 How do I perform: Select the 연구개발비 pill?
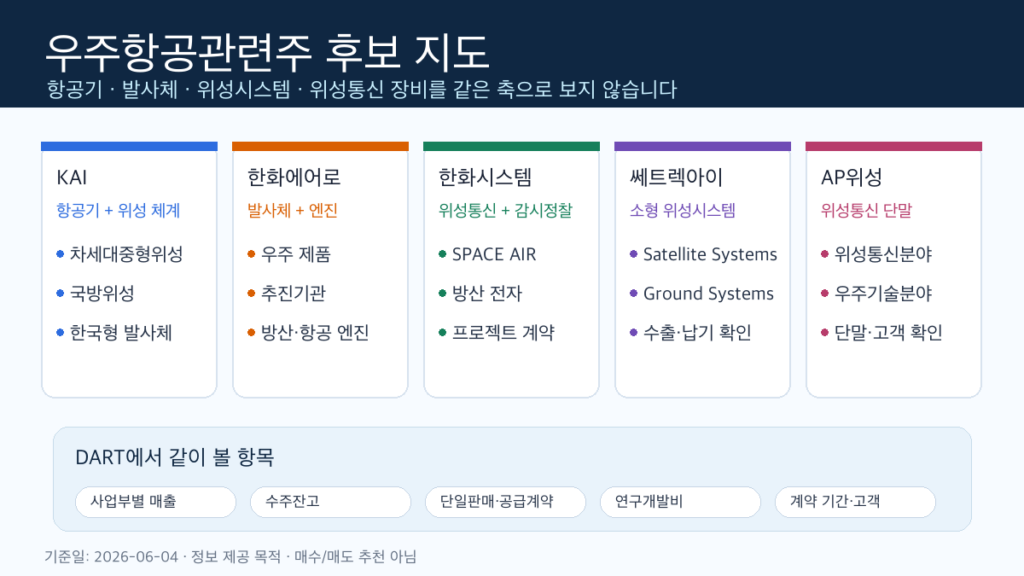(680, 502)
